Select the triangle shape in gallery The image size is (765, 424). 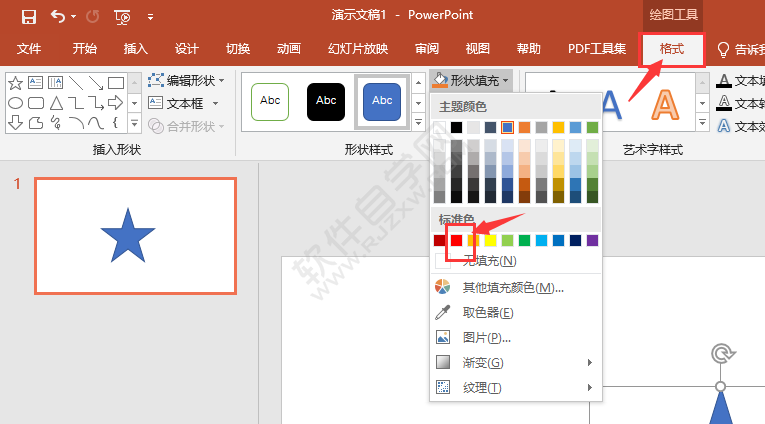pyautogui.click(x=57, y=103)
